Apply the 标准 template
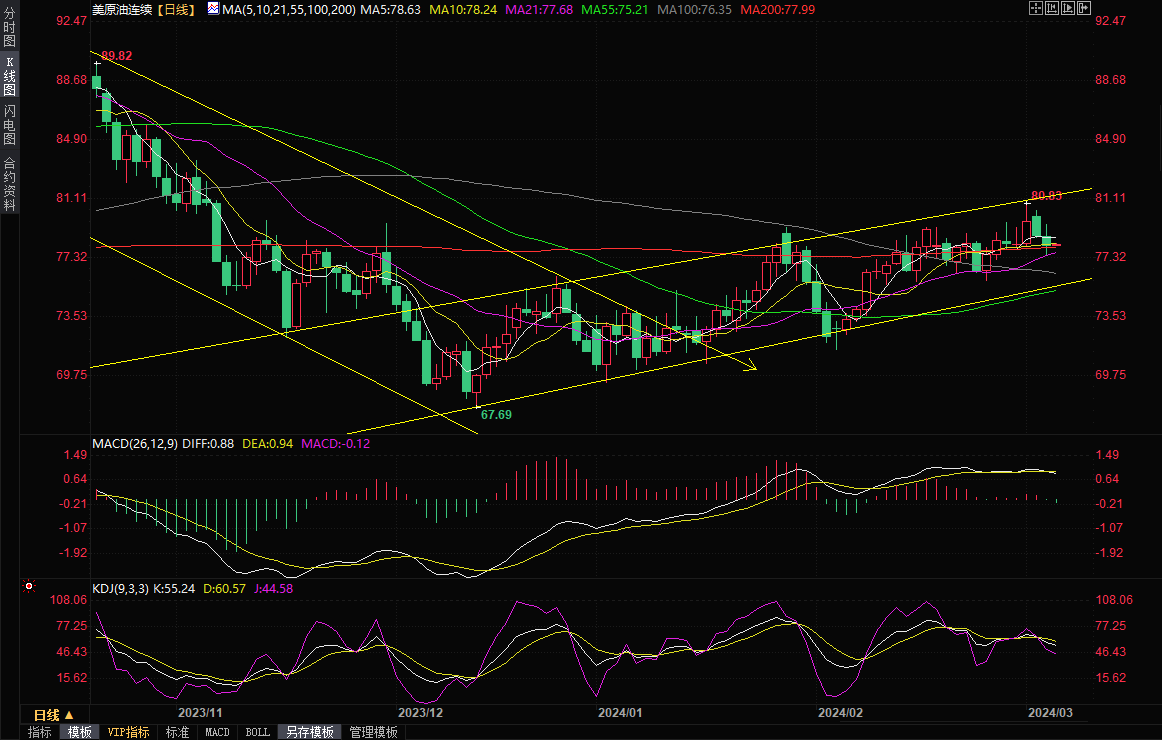 [x=177, y=732]
